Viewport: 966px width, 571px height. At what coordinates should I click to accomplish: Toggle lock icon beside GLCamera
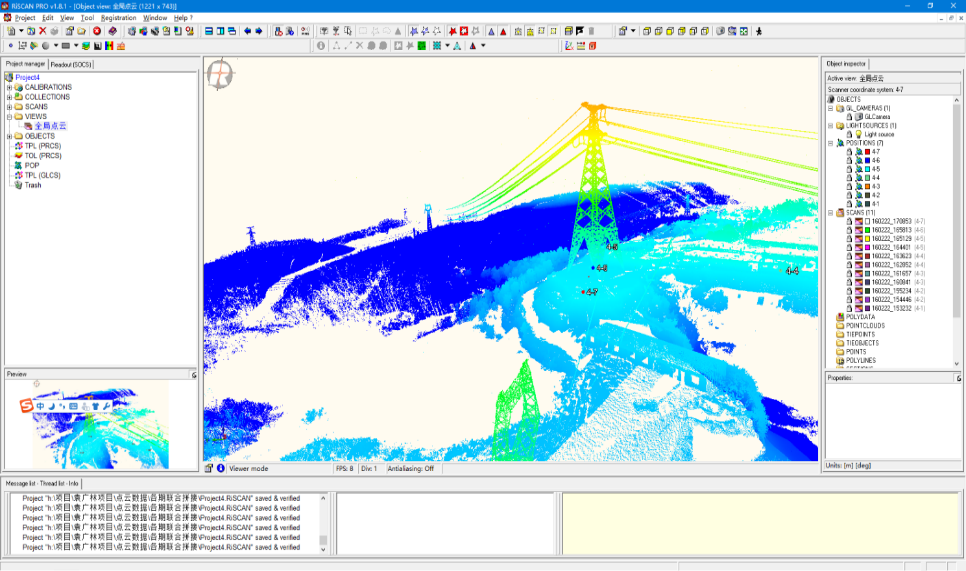[x=849, y=117]
